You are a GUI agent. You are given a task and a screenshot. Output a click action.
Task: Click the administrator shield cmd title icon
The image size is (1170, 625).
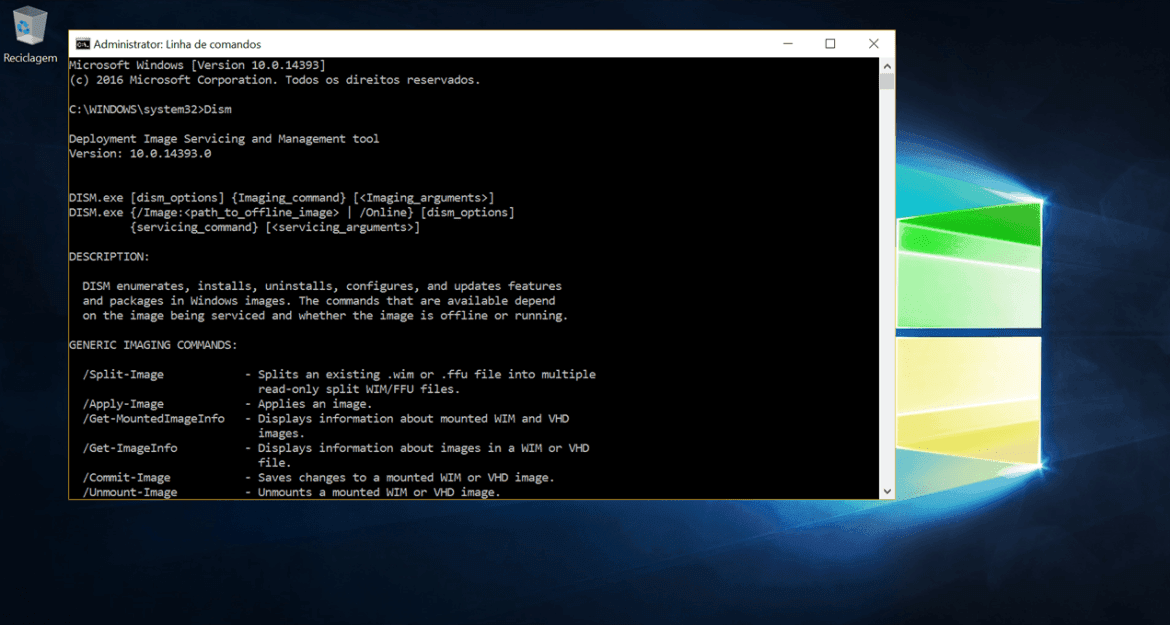point(82,43)
